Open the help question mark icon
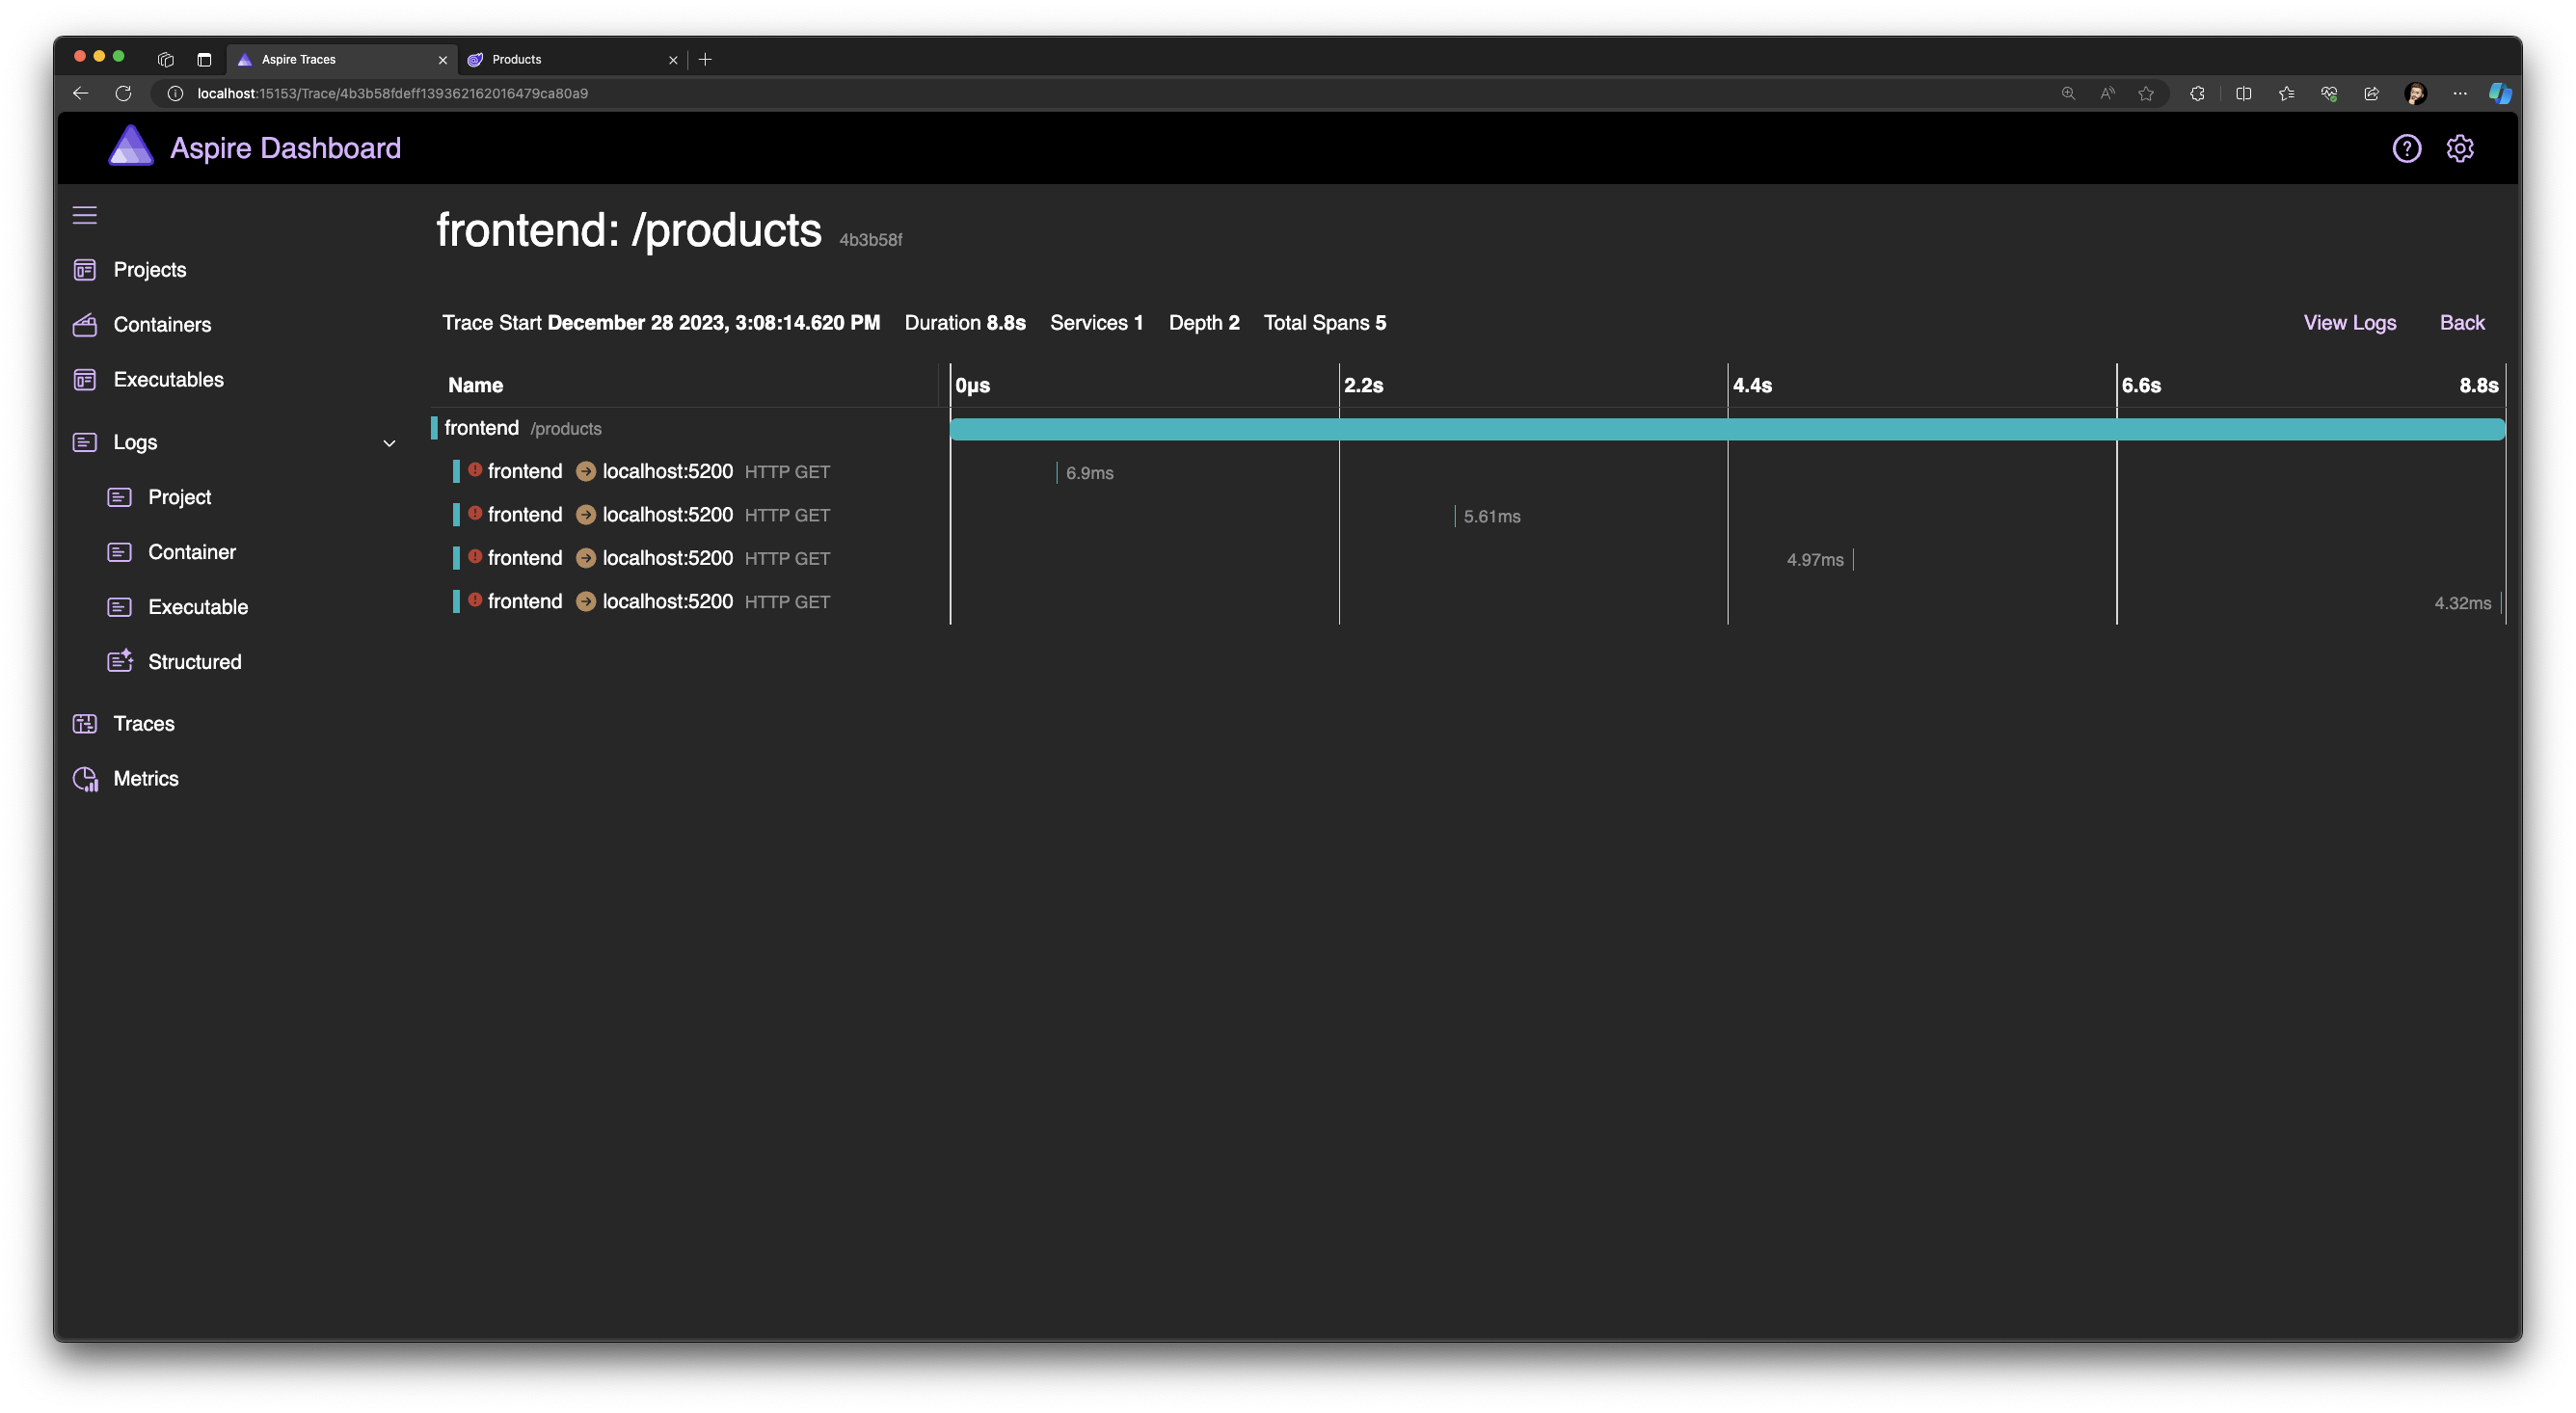The width and height of the screenshot is (2576, 1413). [x=2406, y=148]
